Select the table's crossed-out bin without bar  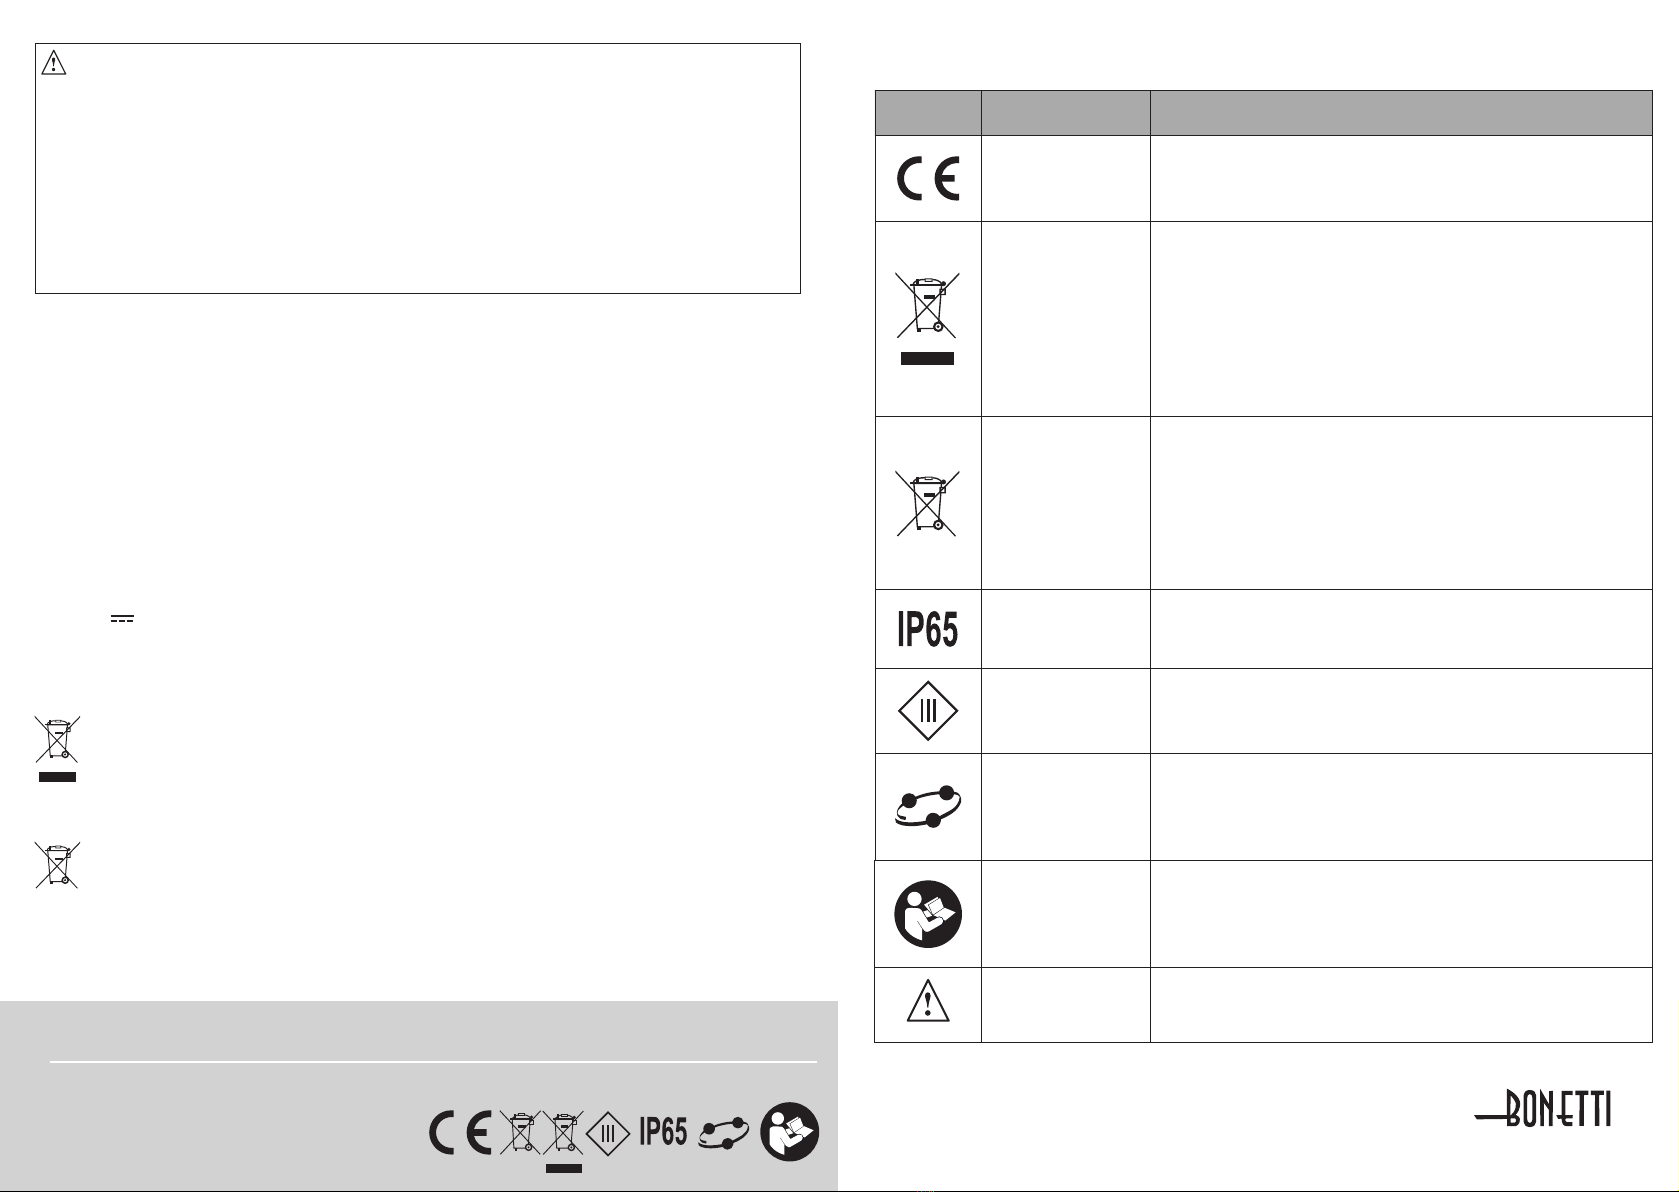[928, 502]
